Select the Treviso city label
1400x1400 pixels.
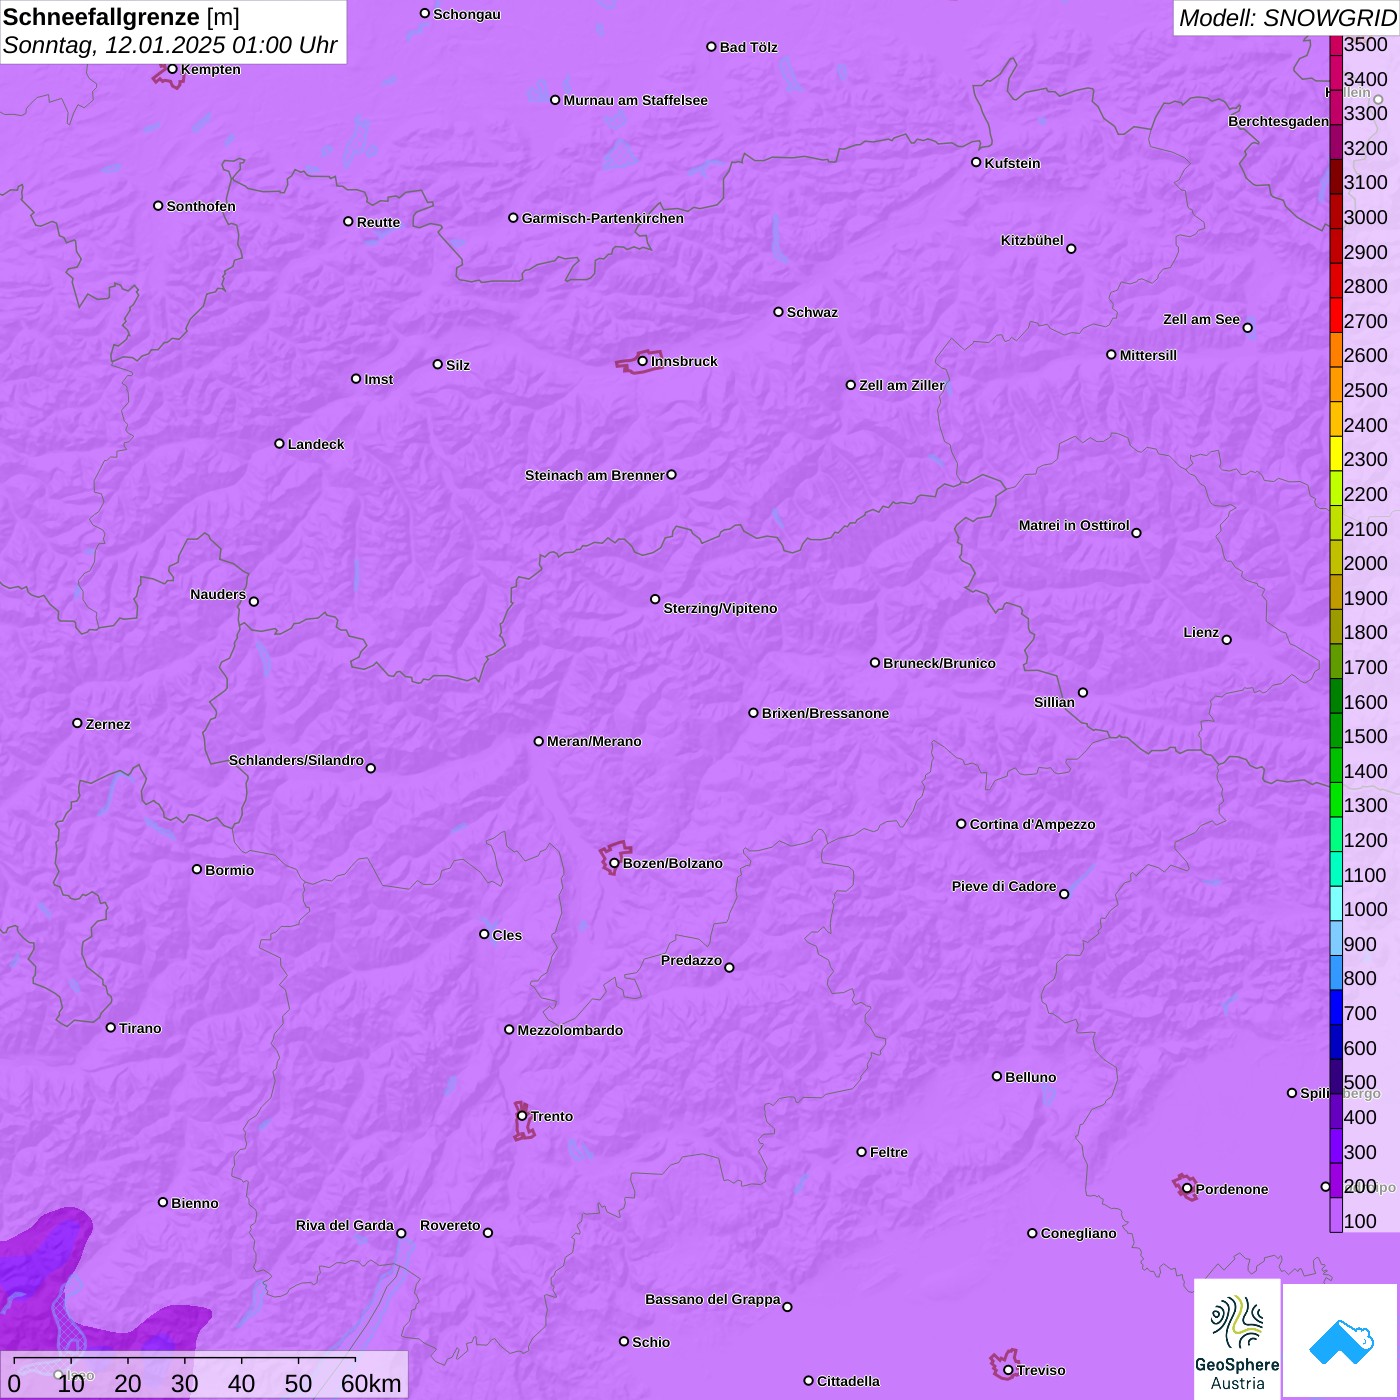point(1041,1370)
